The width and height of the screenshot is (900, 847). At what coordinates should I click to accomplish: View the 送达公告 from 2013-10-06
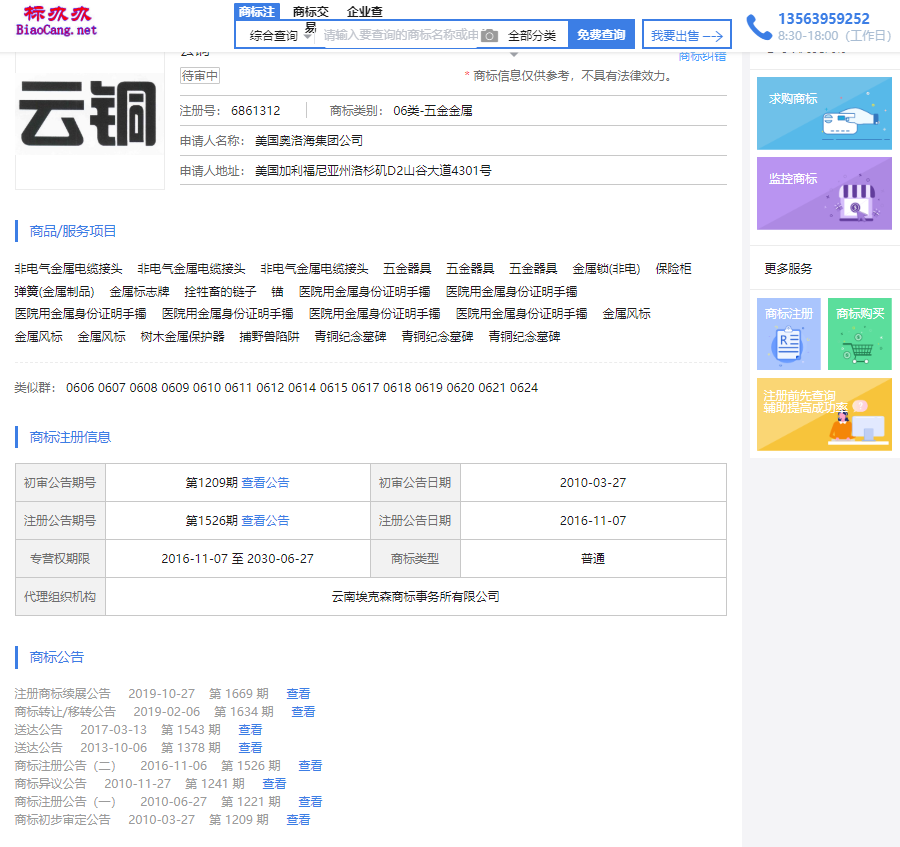tap(250, 747)
